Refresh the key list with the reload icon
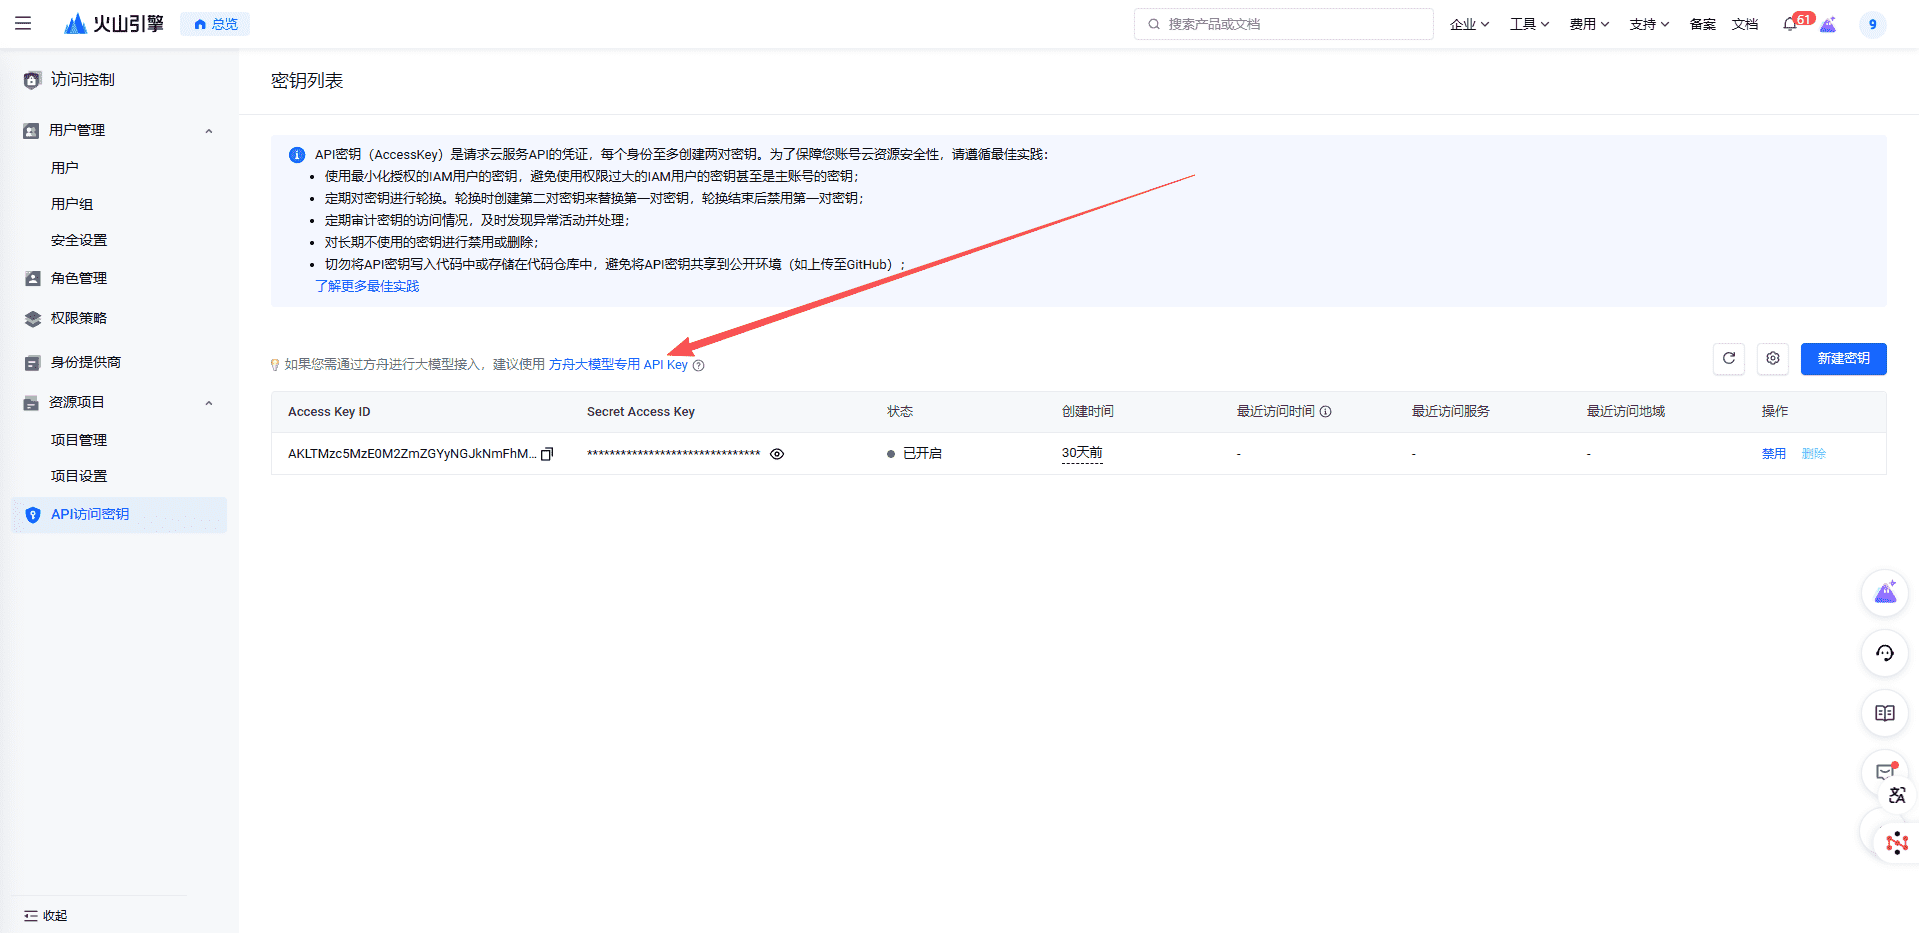 point(1729,358)
